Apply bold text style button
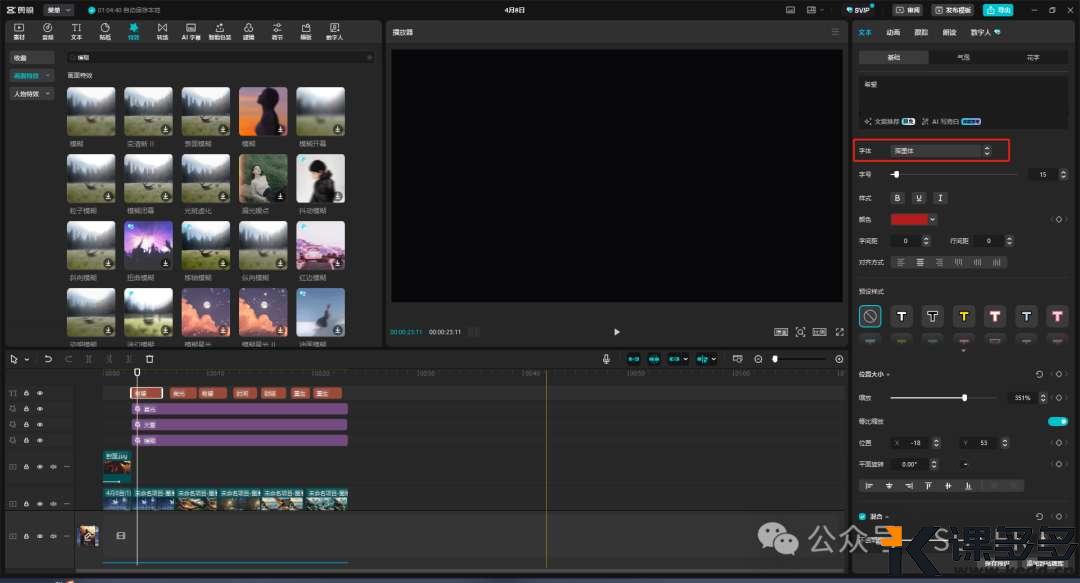The image size is (1080, 583). click(x=897, y=198)
